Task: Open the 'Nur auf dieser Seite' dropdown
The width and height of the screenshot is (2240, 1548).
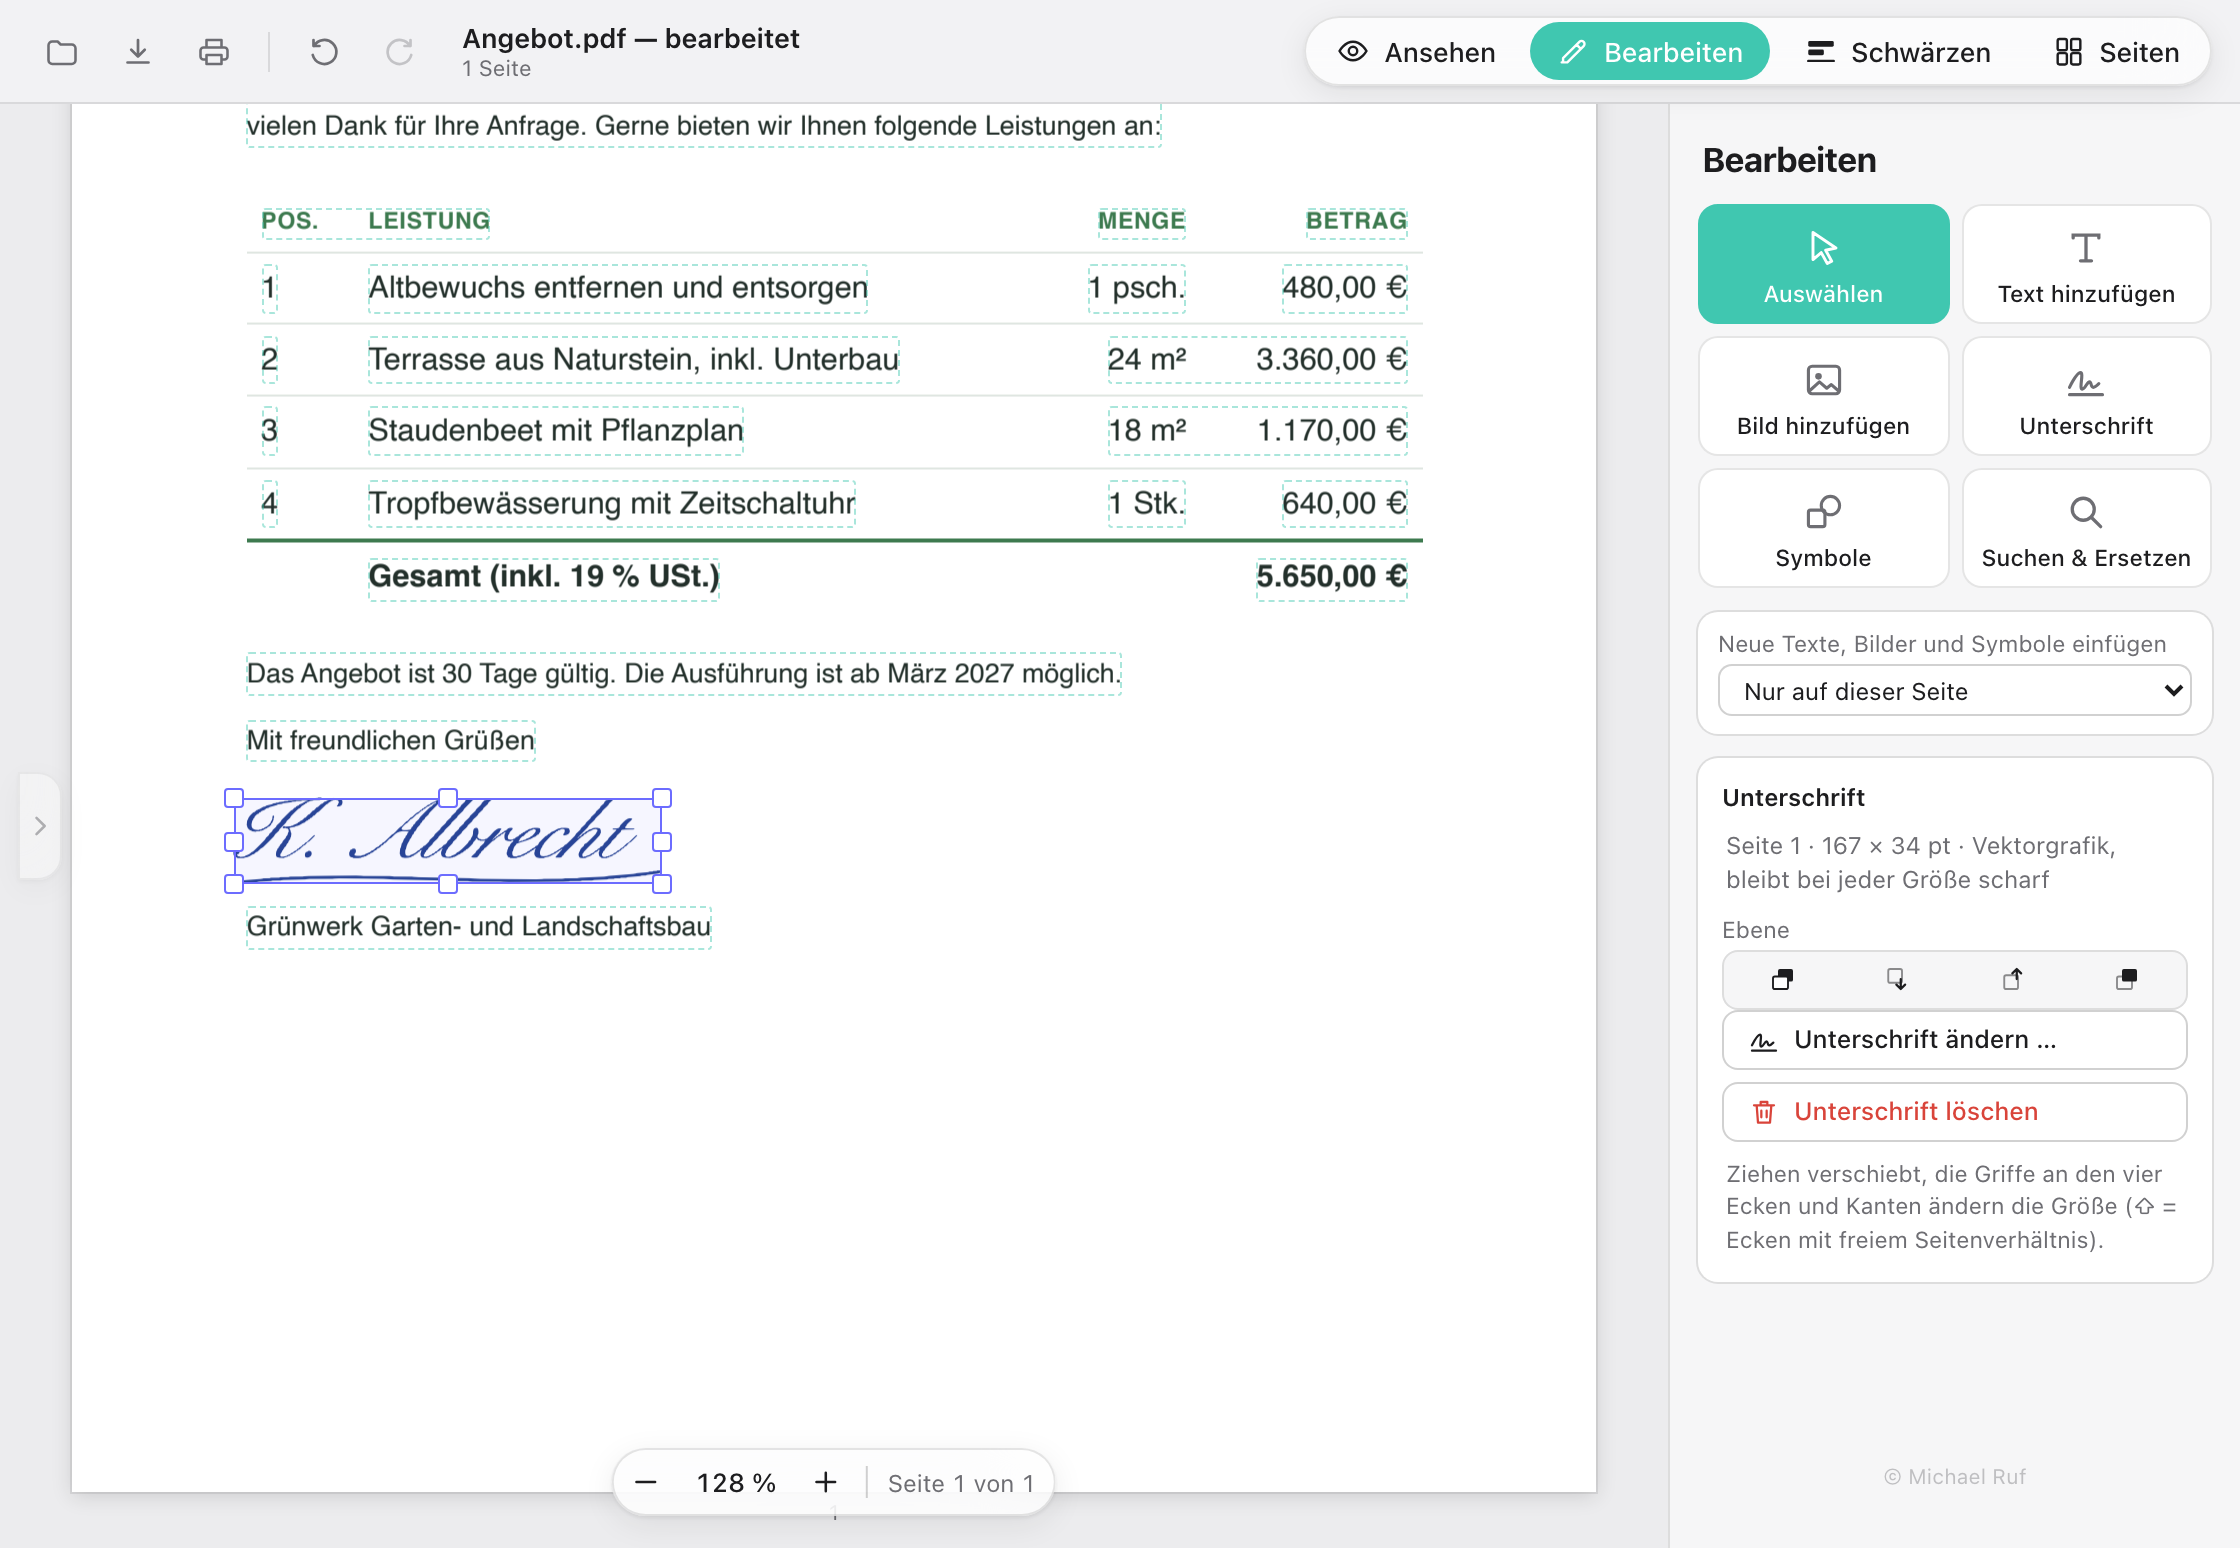Action: pos(1954,691)
